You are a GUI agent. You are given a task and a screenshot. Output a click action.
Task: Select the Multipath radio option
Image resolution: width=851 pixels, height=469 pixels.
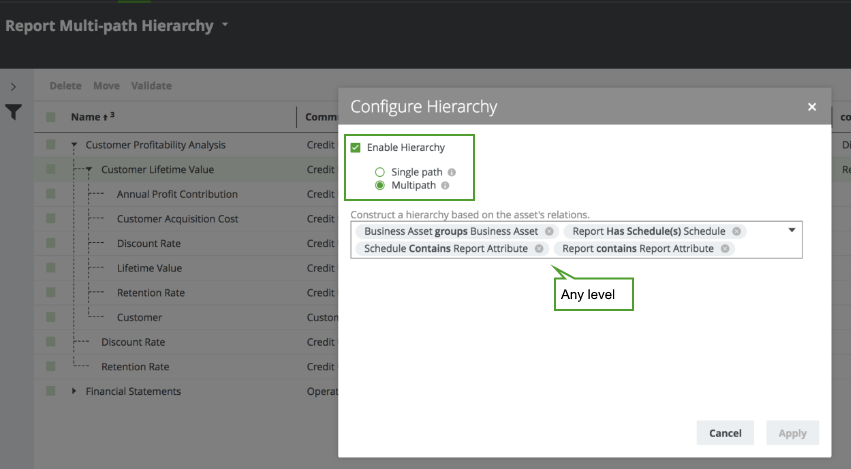(380, 185)
